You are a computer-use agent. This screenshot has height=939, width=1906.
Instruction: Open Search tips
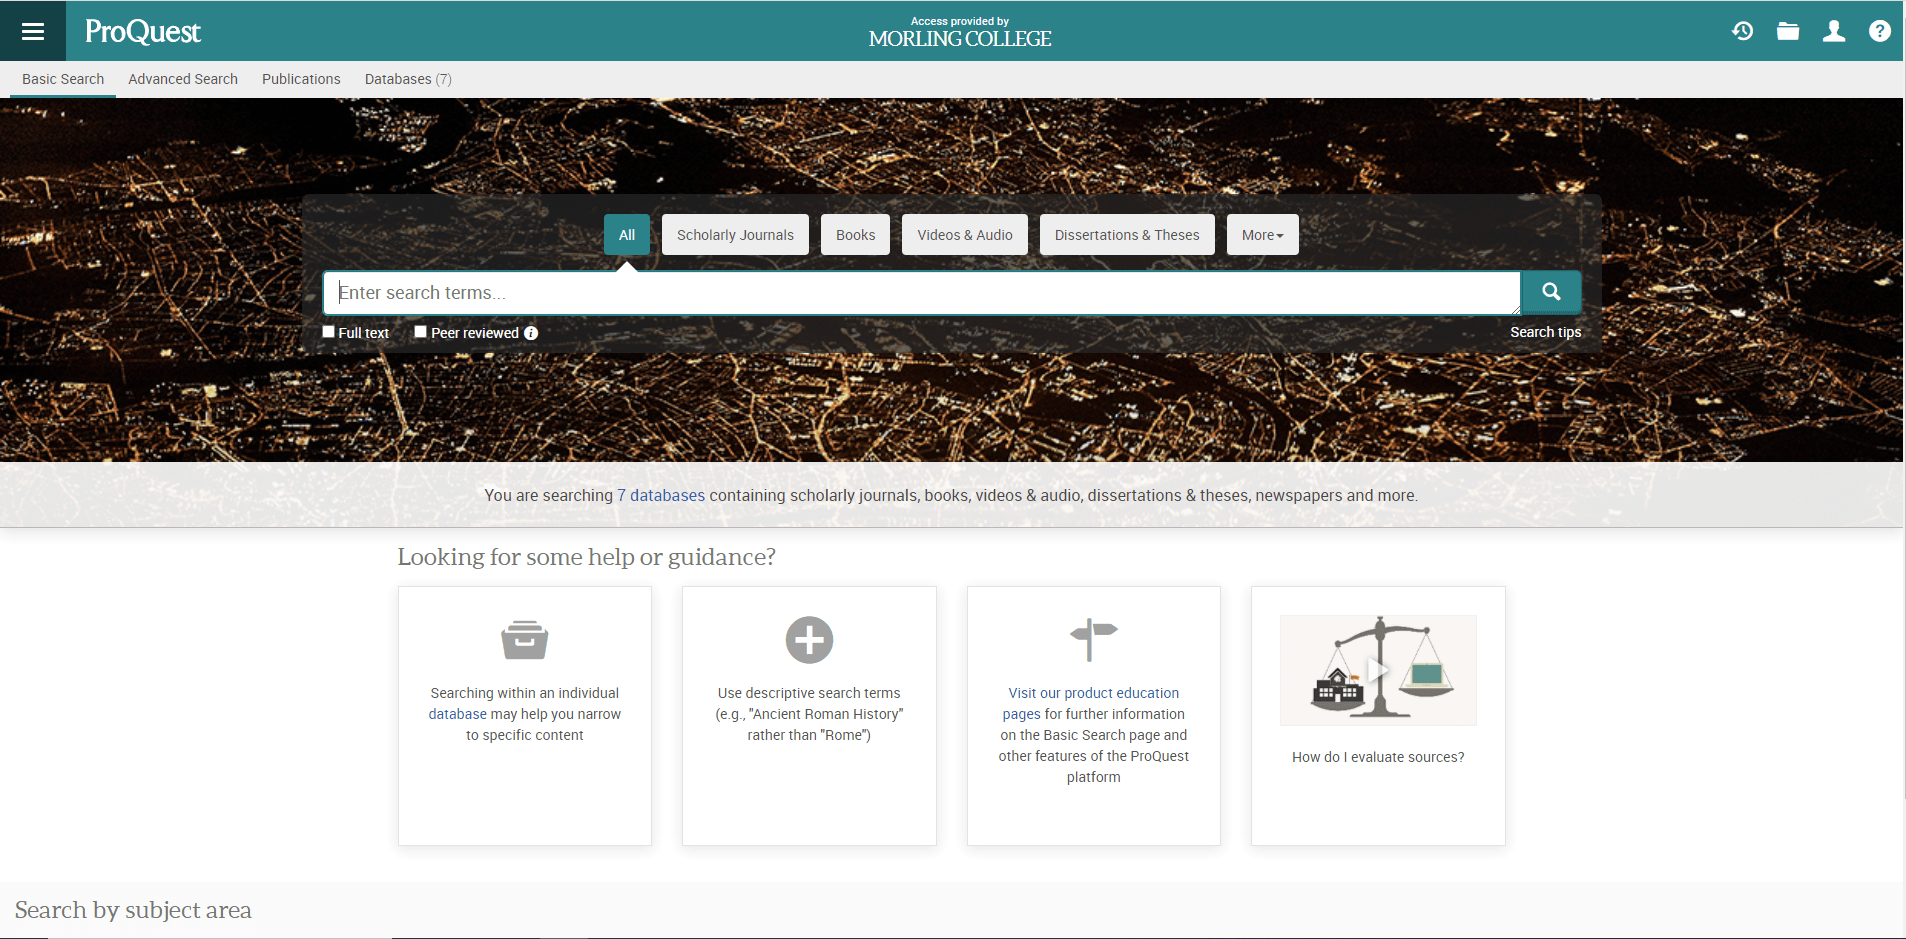(x=1545, y=332)
